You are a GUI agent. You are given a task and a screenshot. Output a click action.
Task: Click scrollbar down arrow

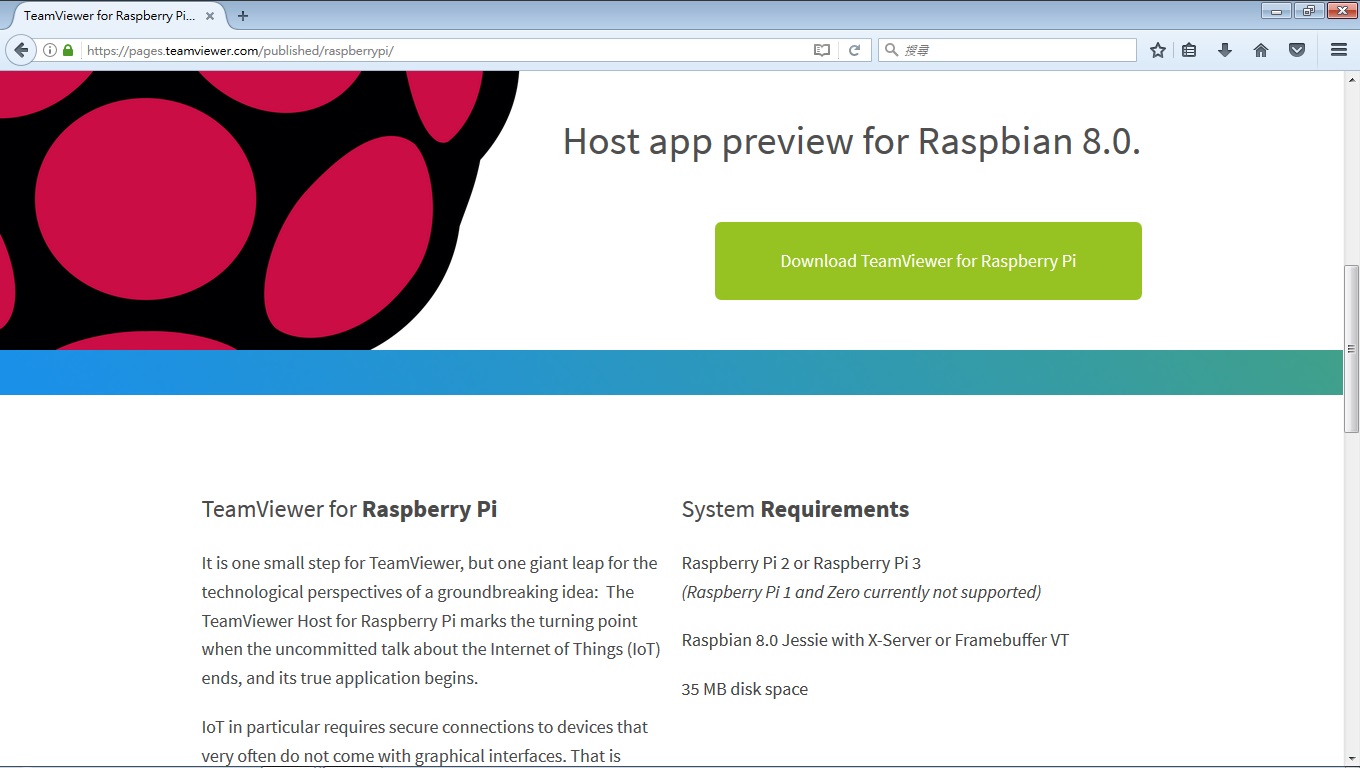[1351, 758]
